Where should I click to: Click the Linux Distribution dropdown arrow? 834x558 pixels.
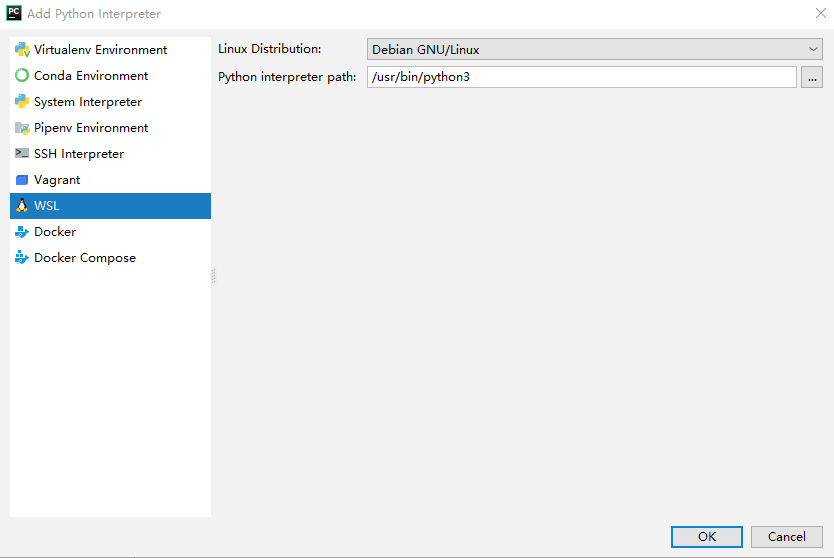point(813,49)
